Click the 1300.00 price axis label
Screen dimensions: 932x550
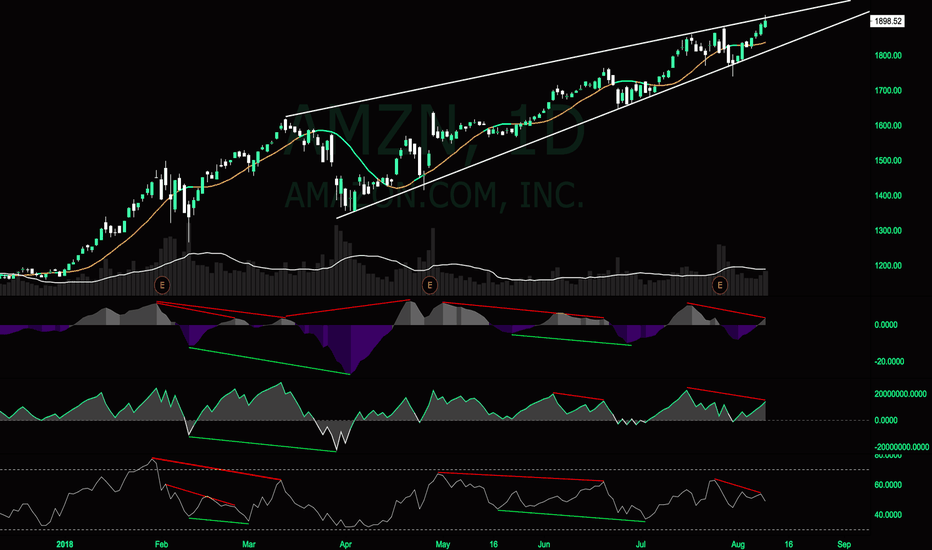888,231
